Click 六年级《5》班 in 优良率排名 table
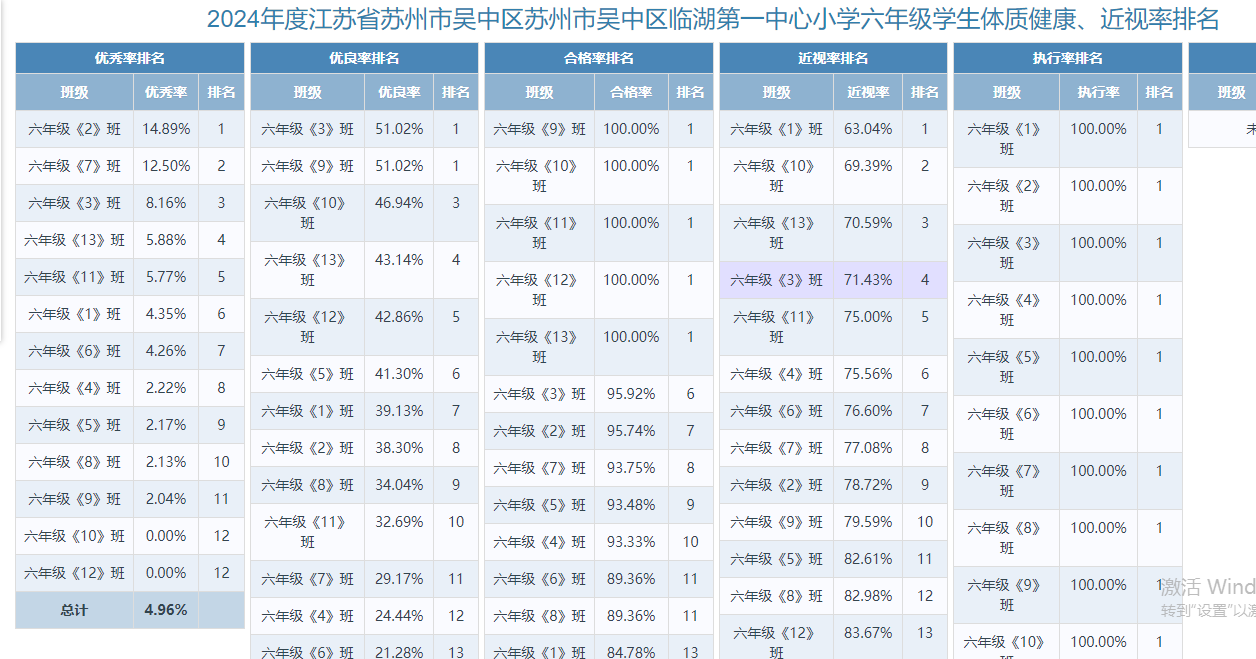1256x659 pixels. click(x=308, y=374)
